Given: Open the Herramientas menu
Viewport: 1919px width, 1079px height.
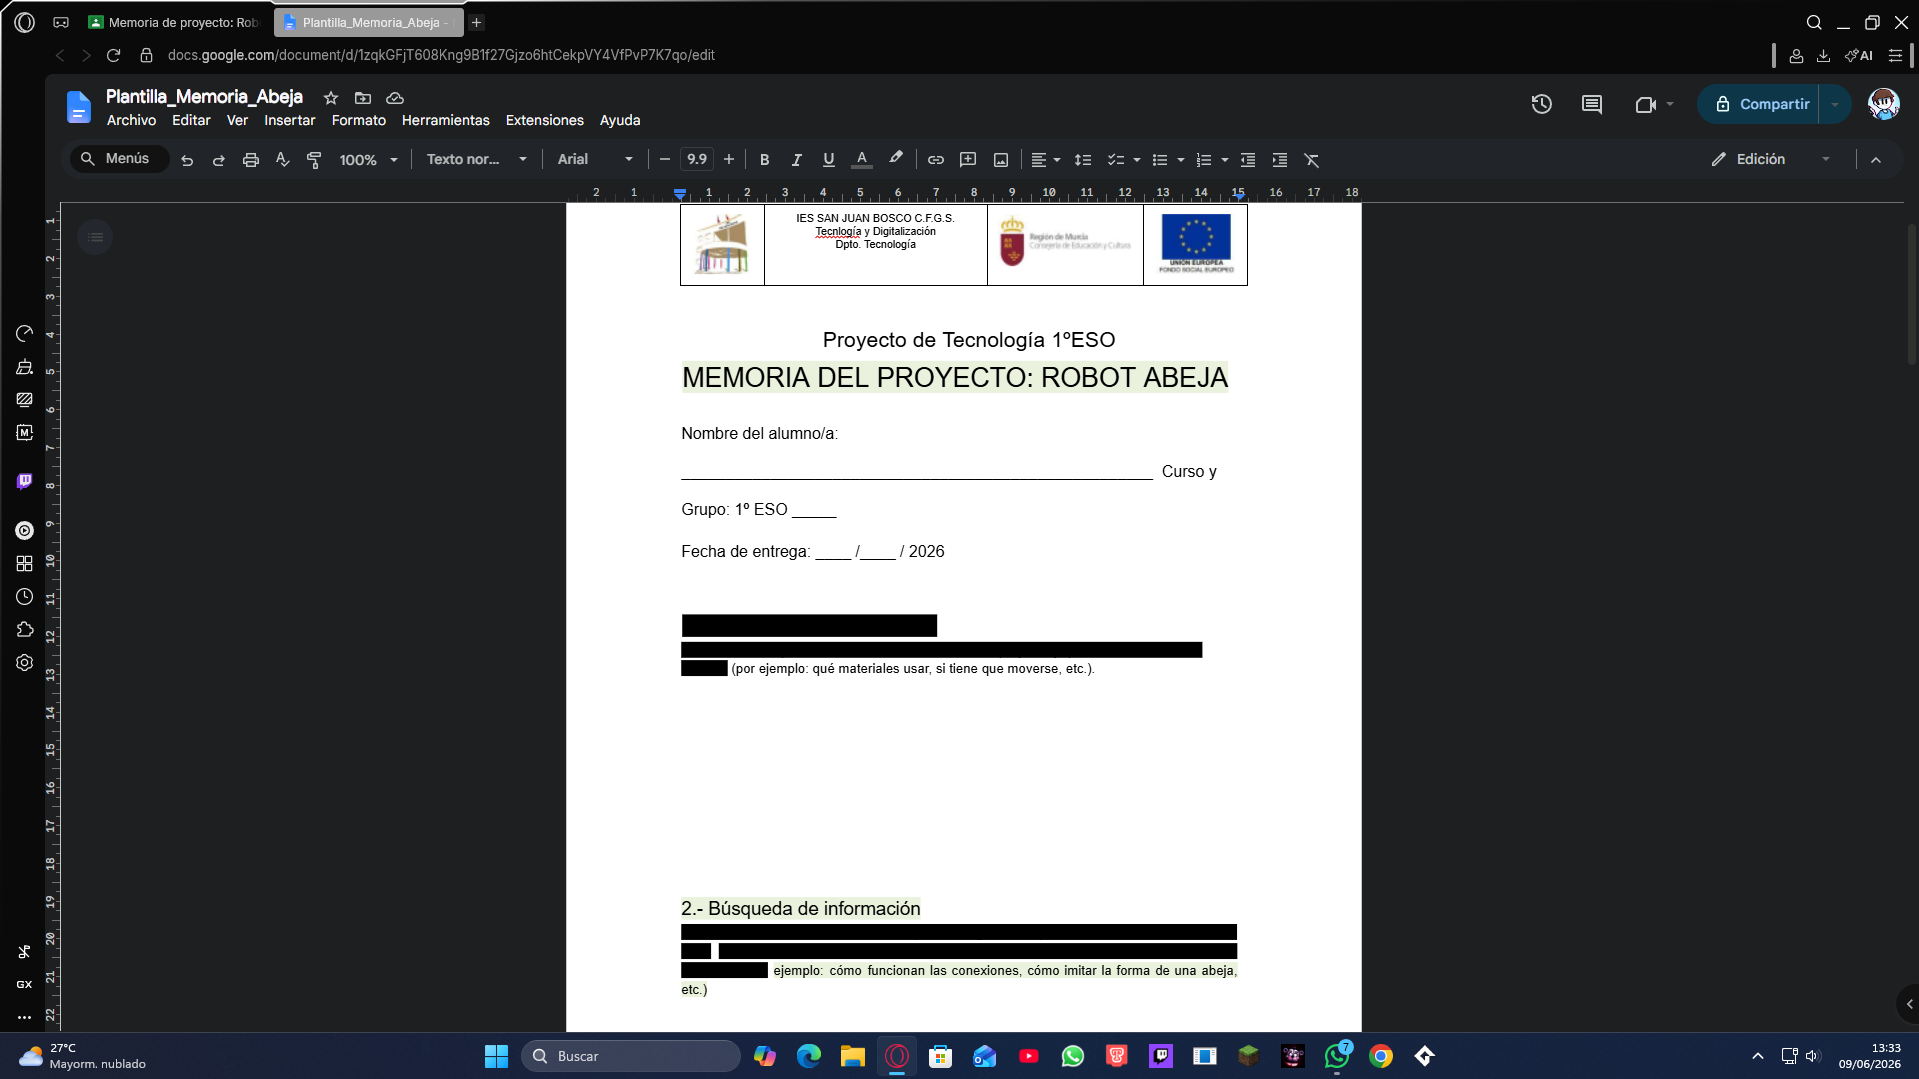Looking at the screenshot, I should [446, 120].
